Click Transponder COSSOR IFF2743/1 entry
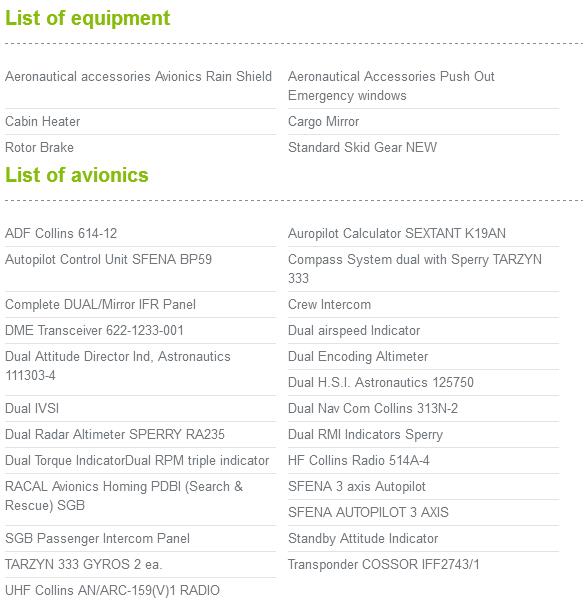The height and width of the screenshot is (602, 588). (384, 564)
